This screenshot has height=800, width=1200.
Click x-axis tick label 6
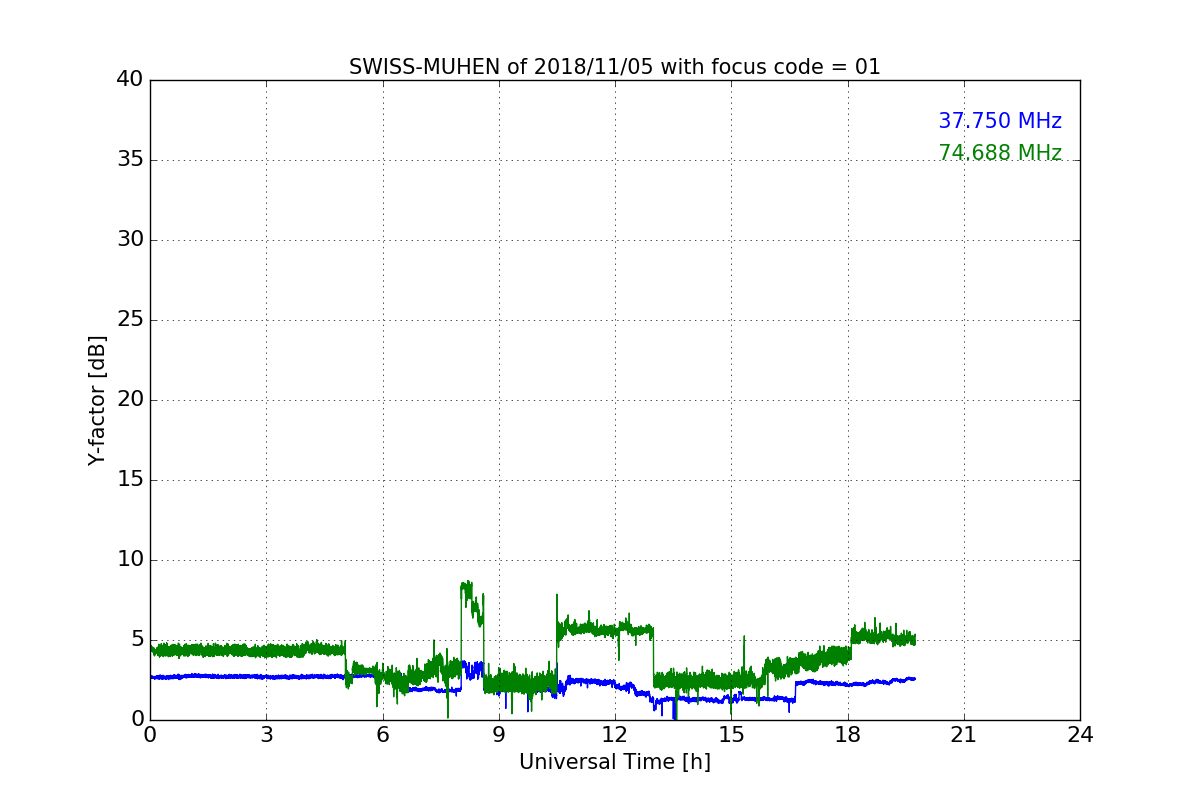383,735
